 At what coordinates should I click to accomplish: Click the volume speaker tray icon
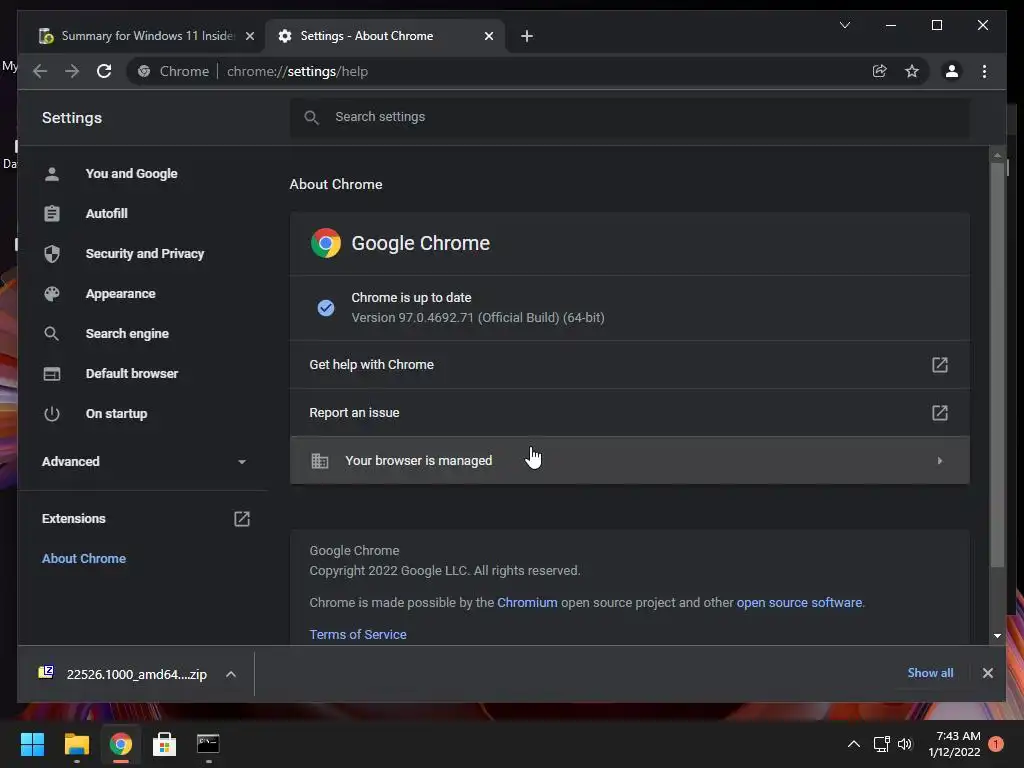click(904, 744)
